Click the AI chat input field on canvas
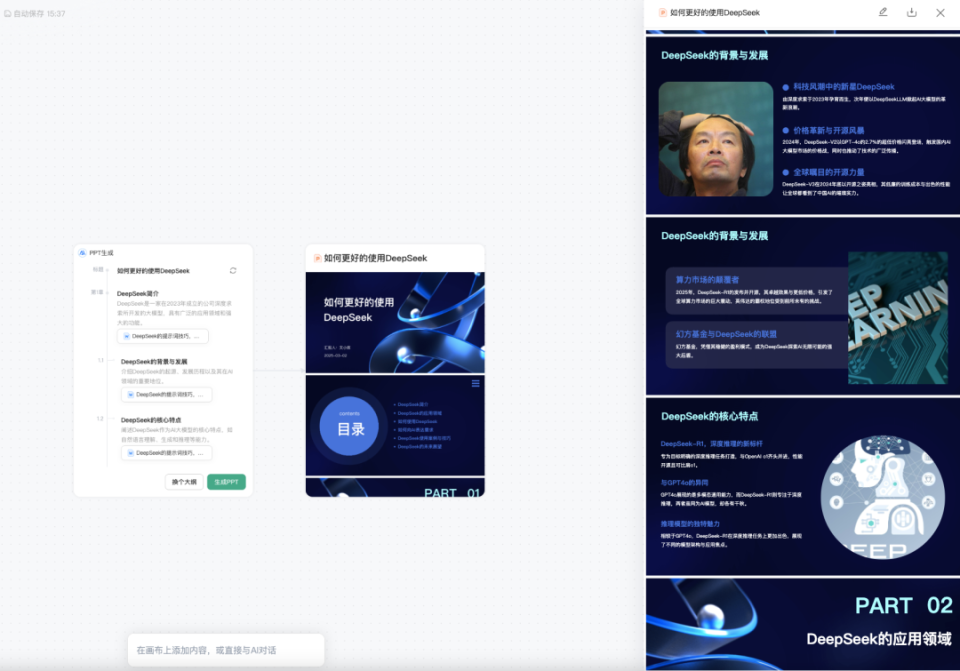The height and width of the screenshot is (671, 960). [226, 650]
